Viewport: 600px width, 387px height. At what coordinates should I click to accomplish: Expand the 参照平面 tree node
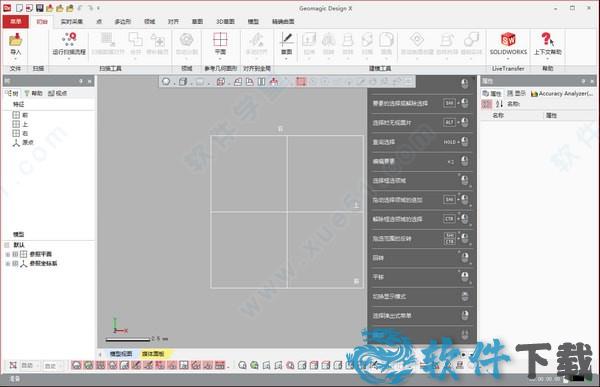pyautogui.click(x=7, y=254)
